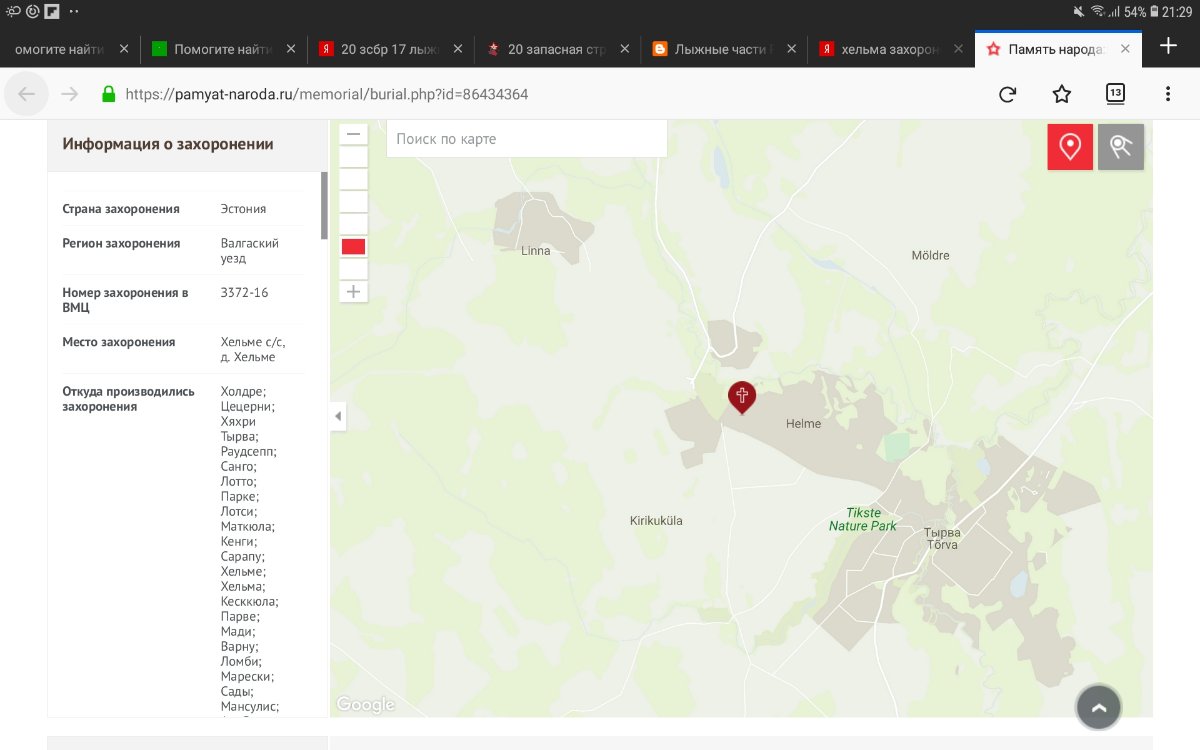Viewport: 1200px width, 750px height.
Task: Switch to the '20 запасная стр' tab
Action: tap(555, 48)
